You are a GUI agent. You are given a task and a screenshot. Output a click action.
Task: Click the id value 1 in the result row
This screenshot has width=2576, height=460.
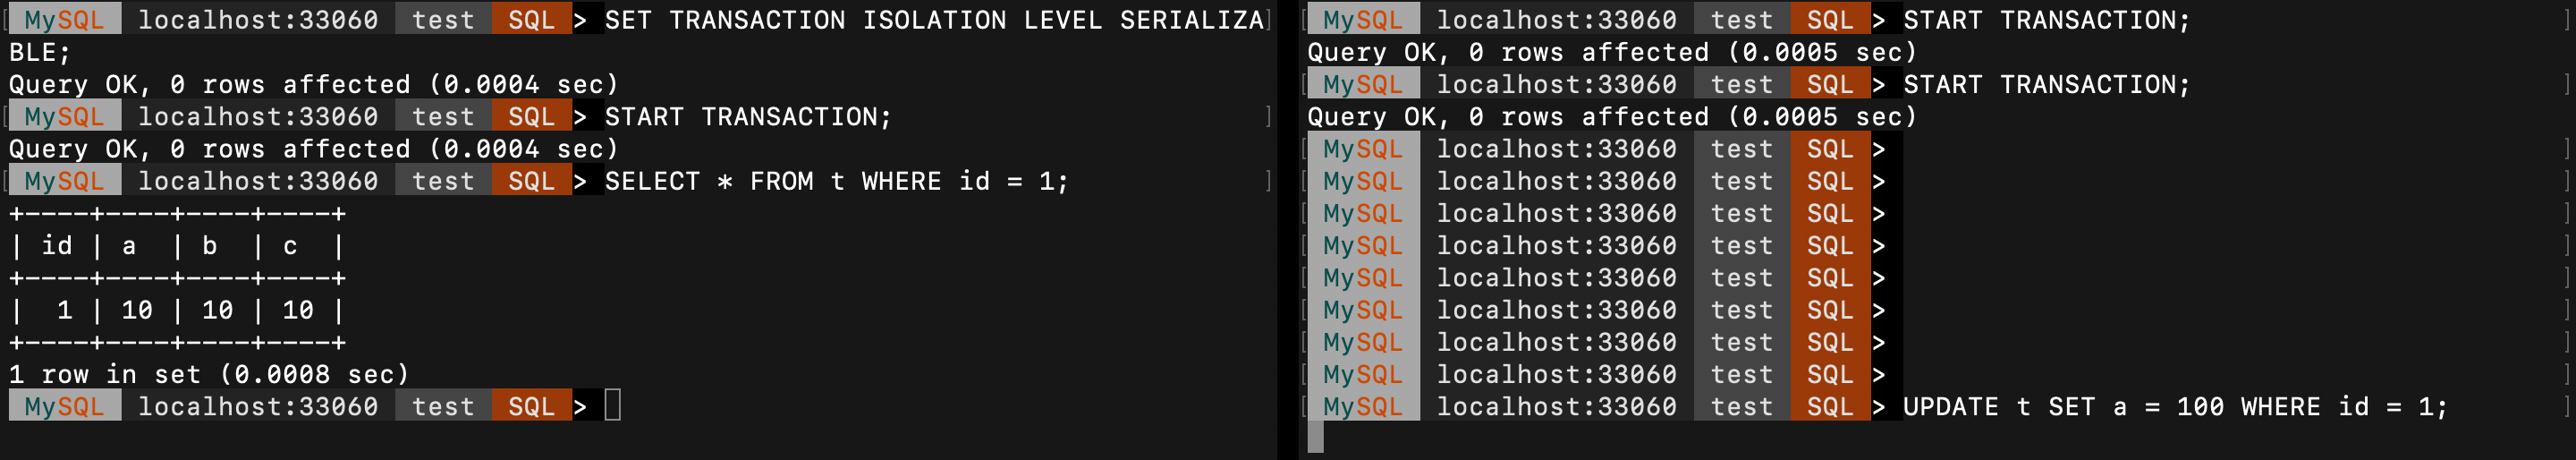pyautogui.click(x=65, y=310)
